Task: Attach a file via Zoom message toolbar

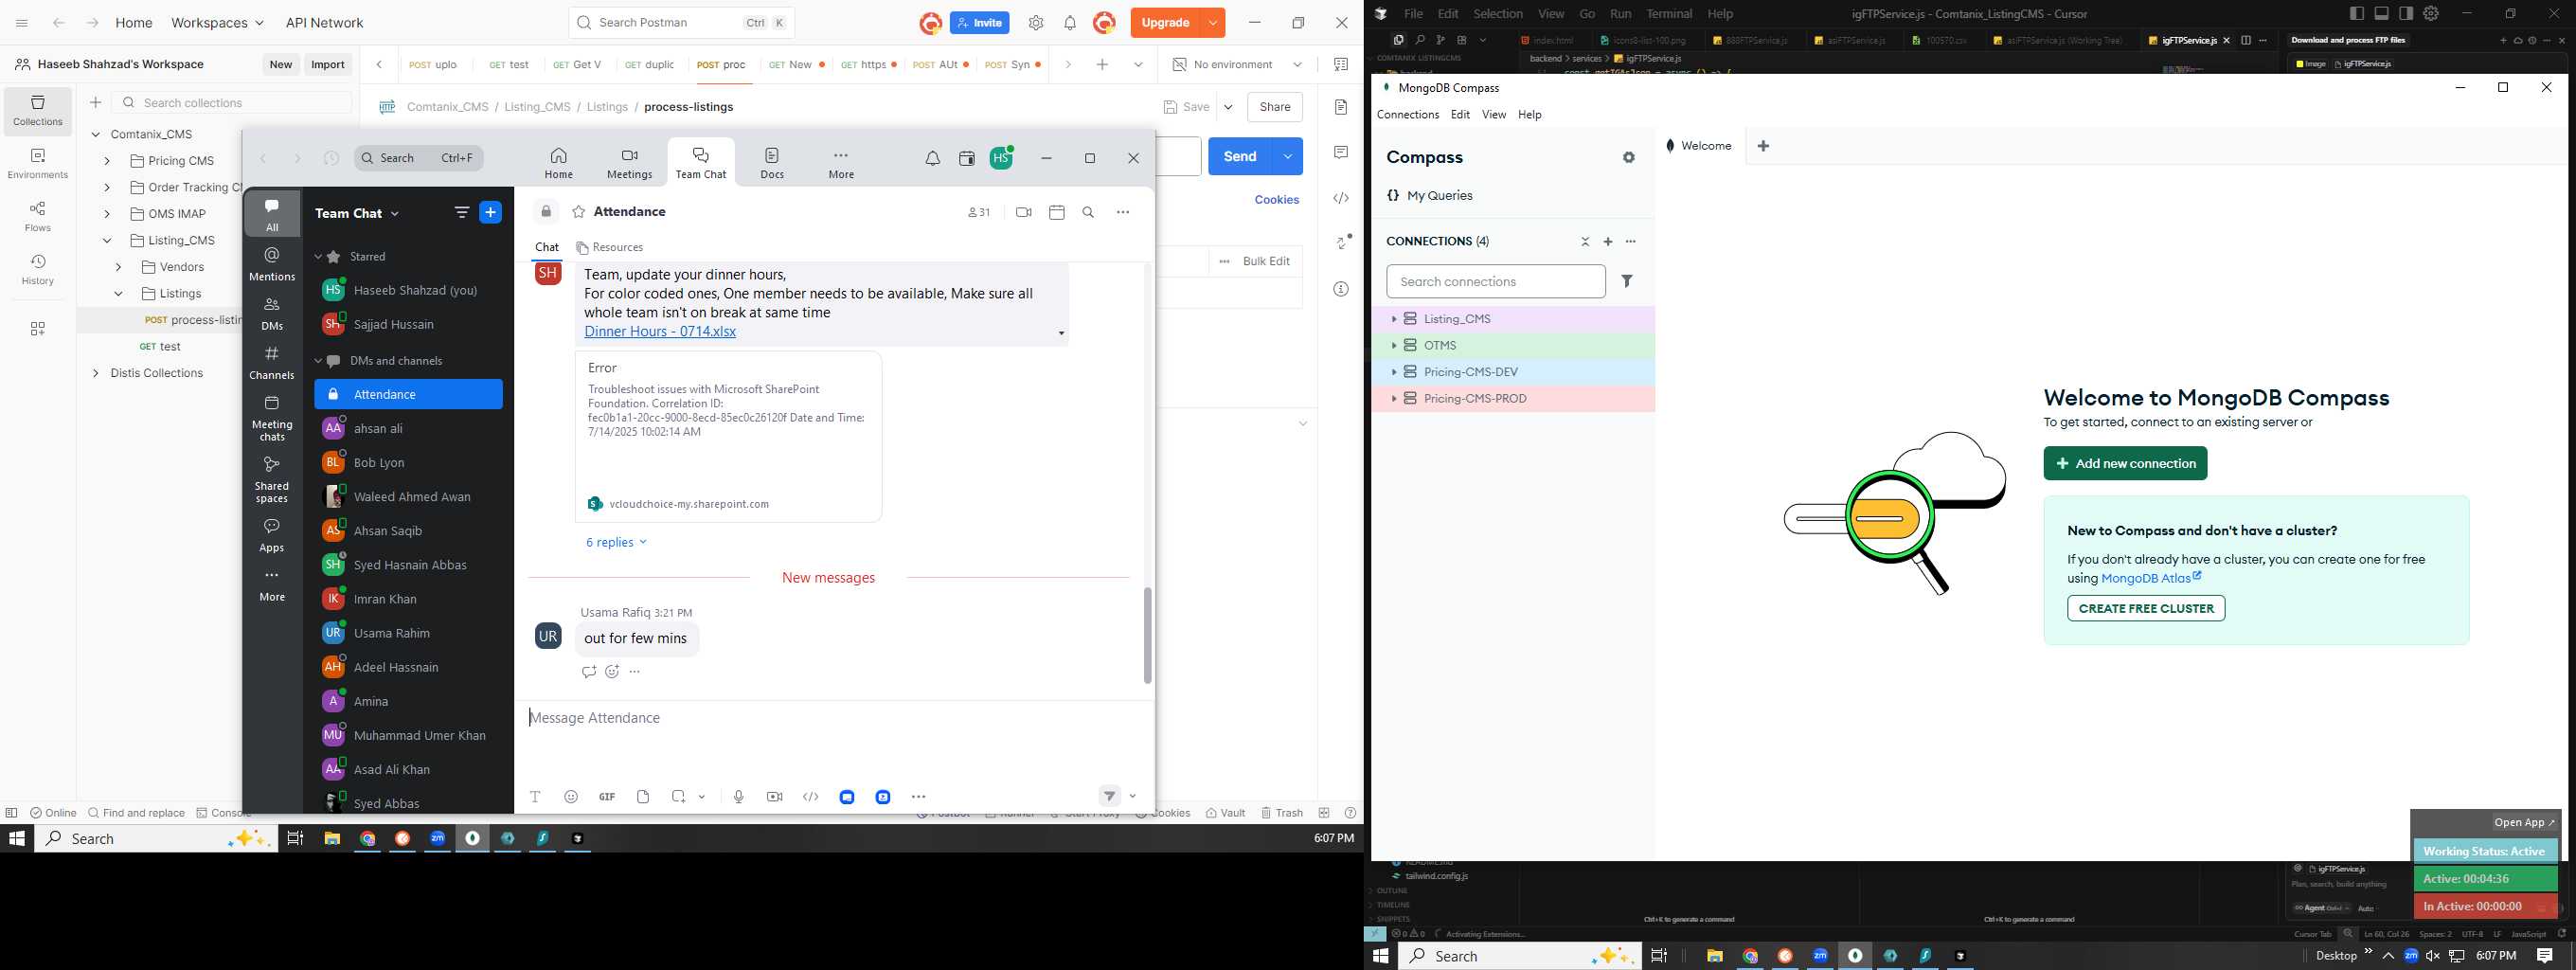Action: (x=643, y=797)
